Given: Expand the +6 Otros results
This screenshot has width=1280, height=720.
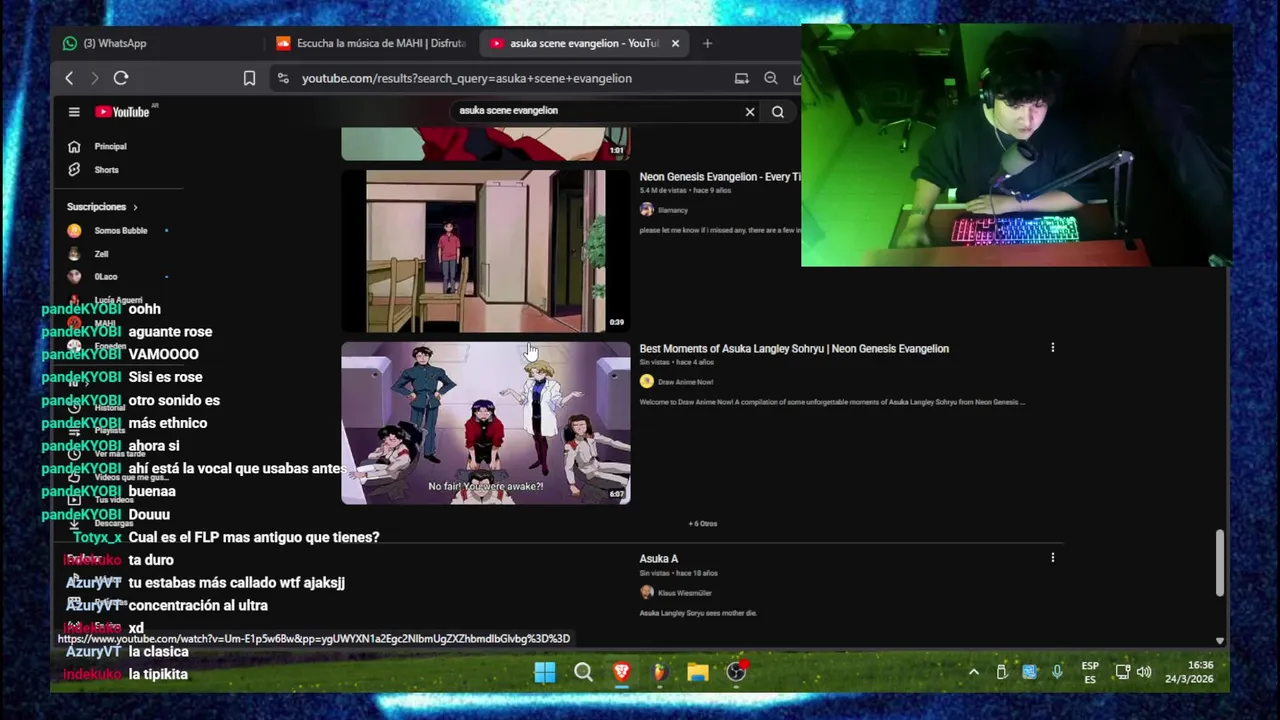Looking at the screenshot, I should (702, 524).
